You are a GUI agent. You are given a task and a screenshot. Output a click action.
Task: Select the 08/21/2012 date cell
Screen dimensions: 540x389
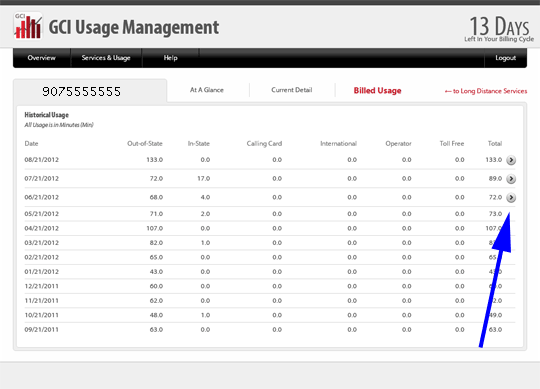click(x=42, y=160)
